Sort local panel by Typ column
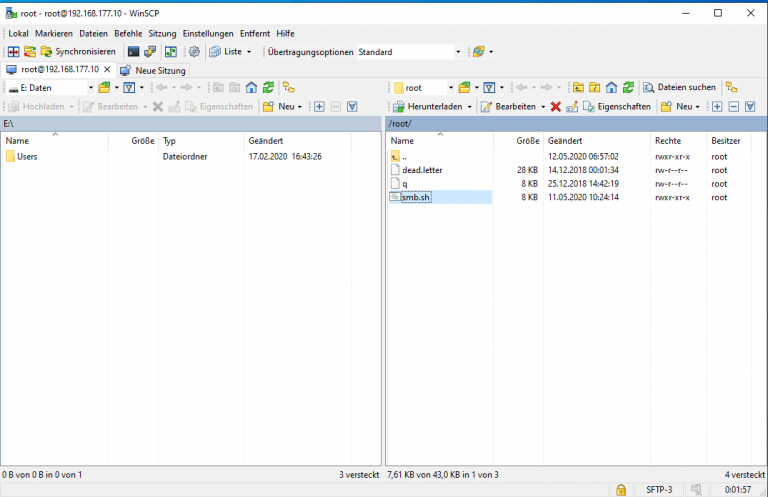This screenshot has height=497, width=768. coord(201,141)
